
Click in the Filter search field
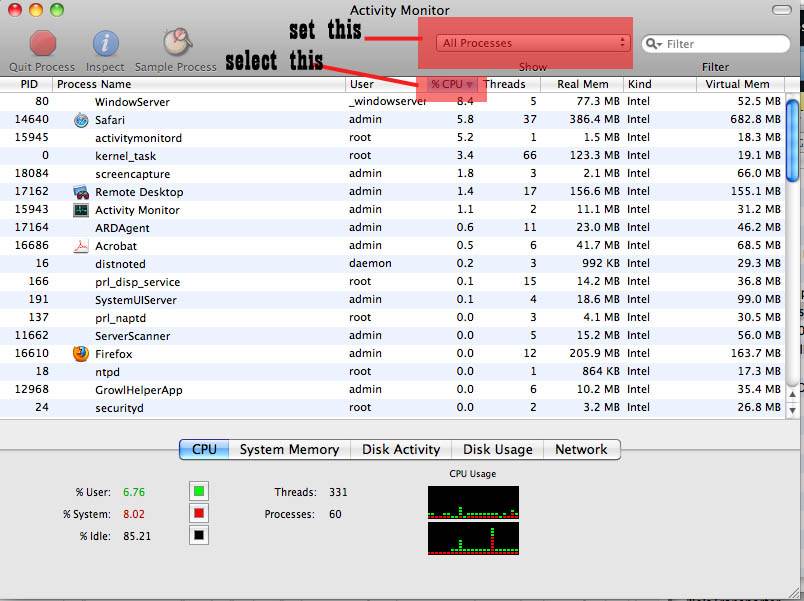click(716, 44)
